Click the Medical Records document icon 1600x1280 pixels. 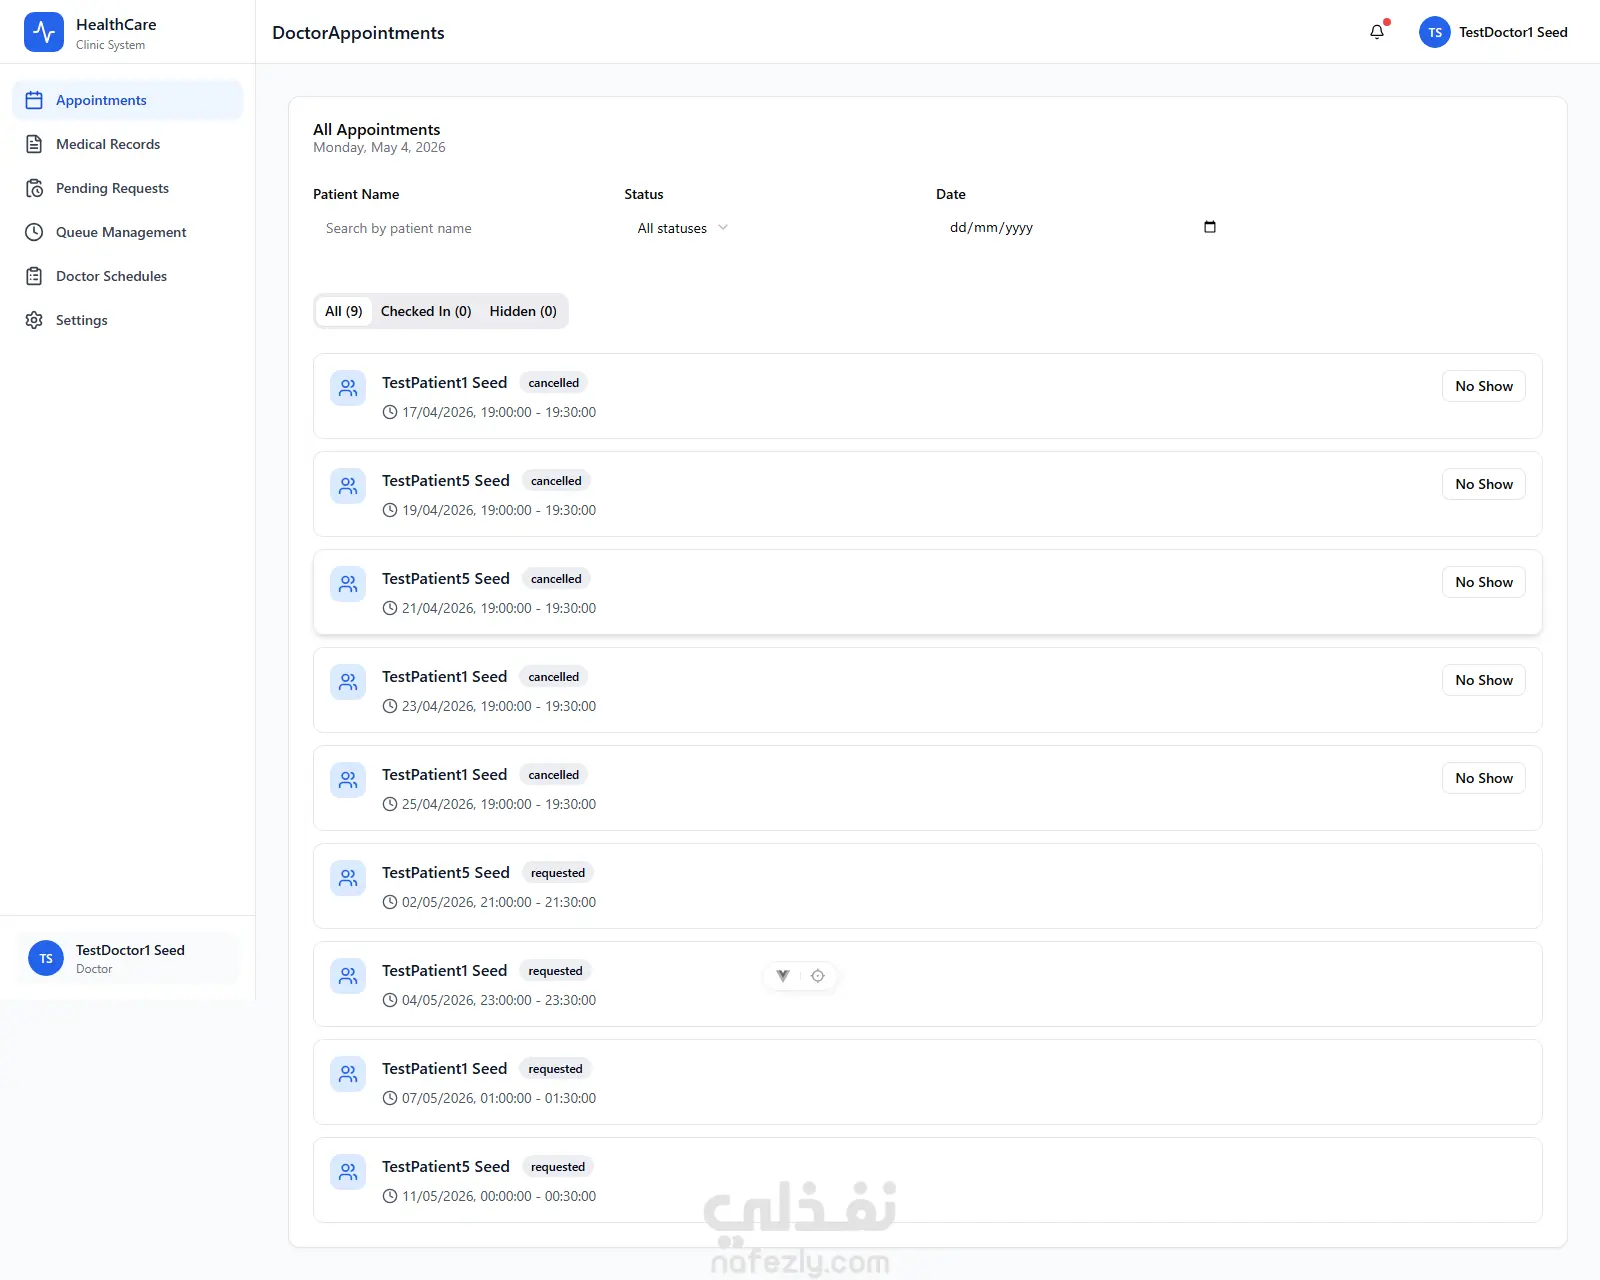(34, 144)
